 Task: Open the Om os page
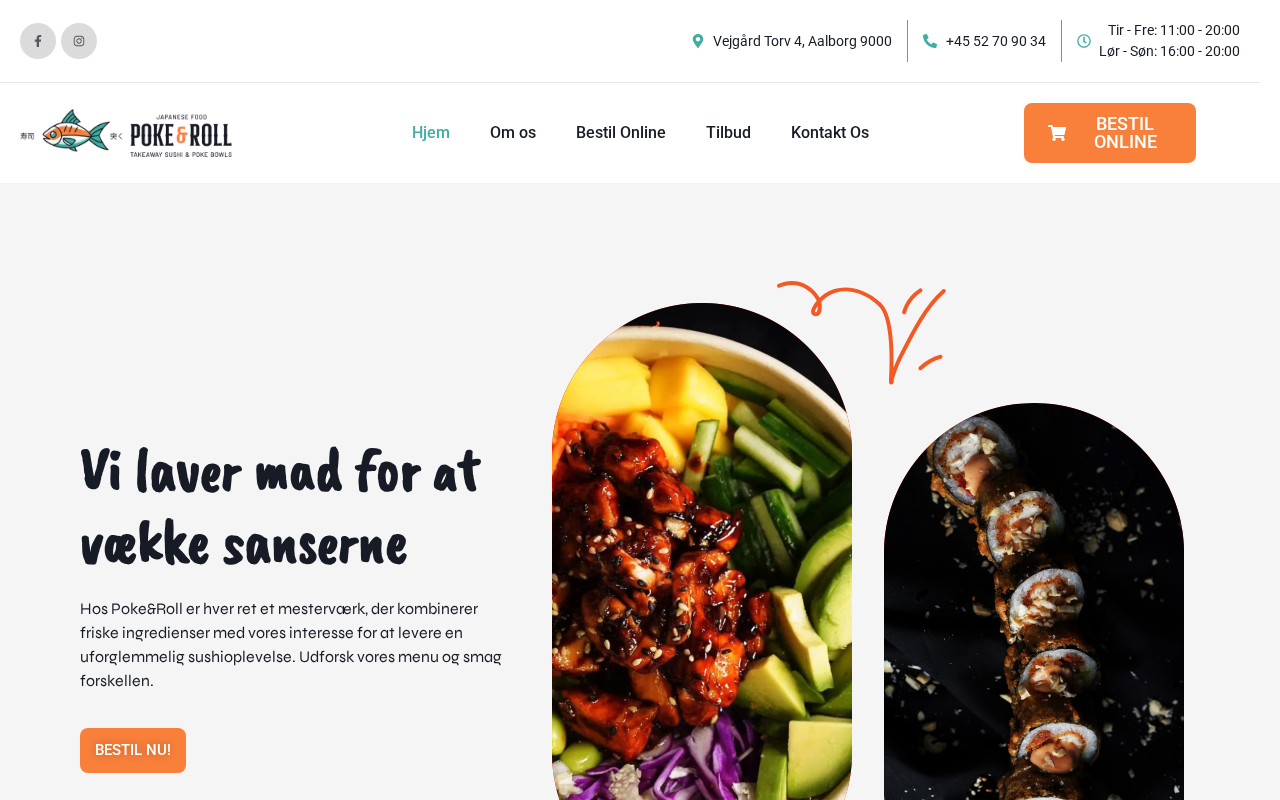pos(513,133)
